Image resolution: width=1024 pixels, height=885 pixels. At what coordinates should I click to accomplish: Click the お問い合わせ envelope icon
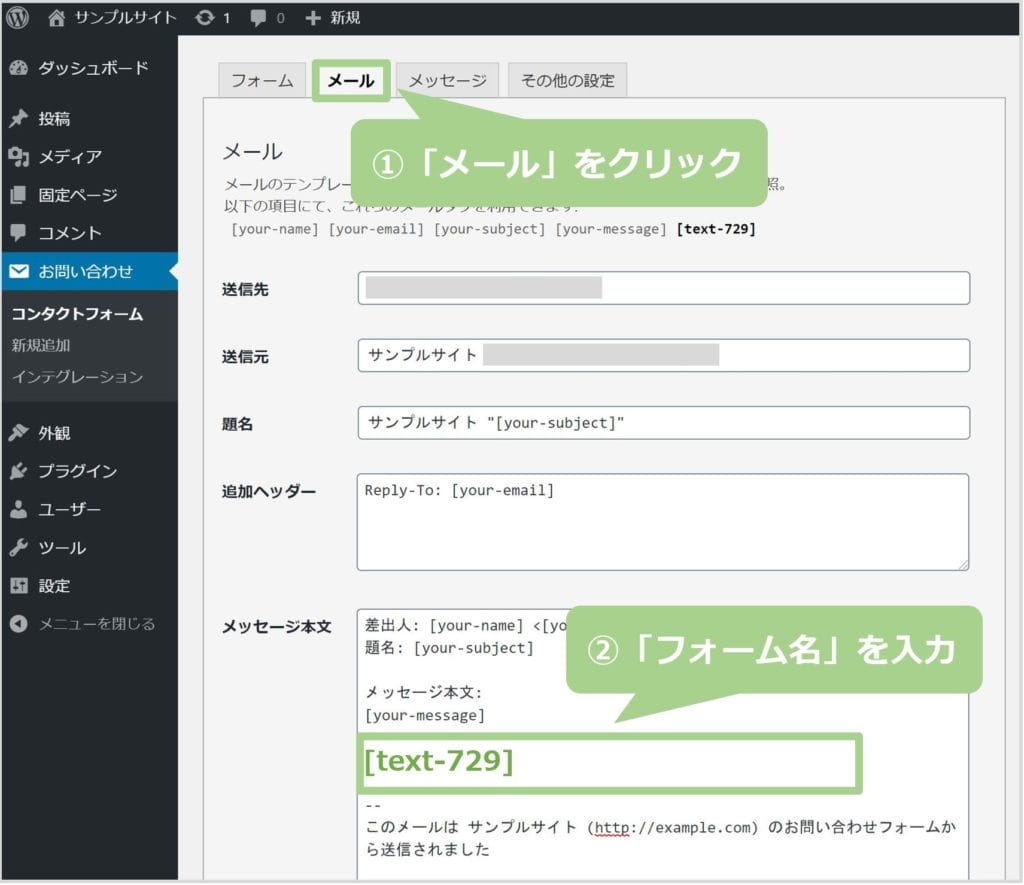pos(19,271)
